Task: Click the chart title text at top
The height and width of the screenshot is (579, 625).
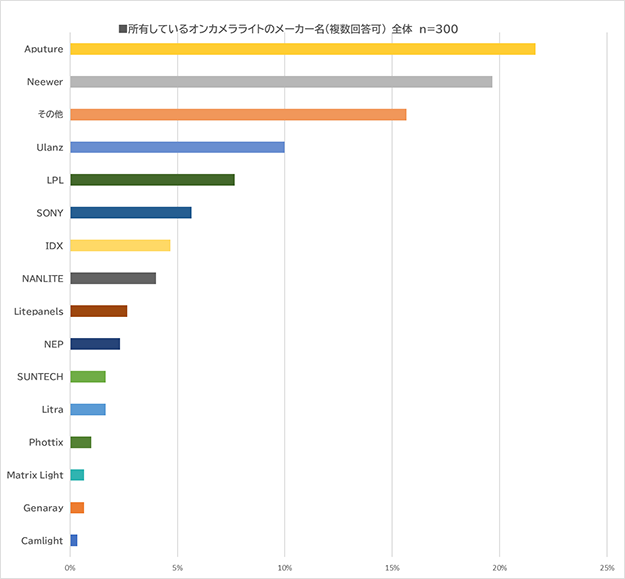Action: pyautogui.click(x=288, y=28)
